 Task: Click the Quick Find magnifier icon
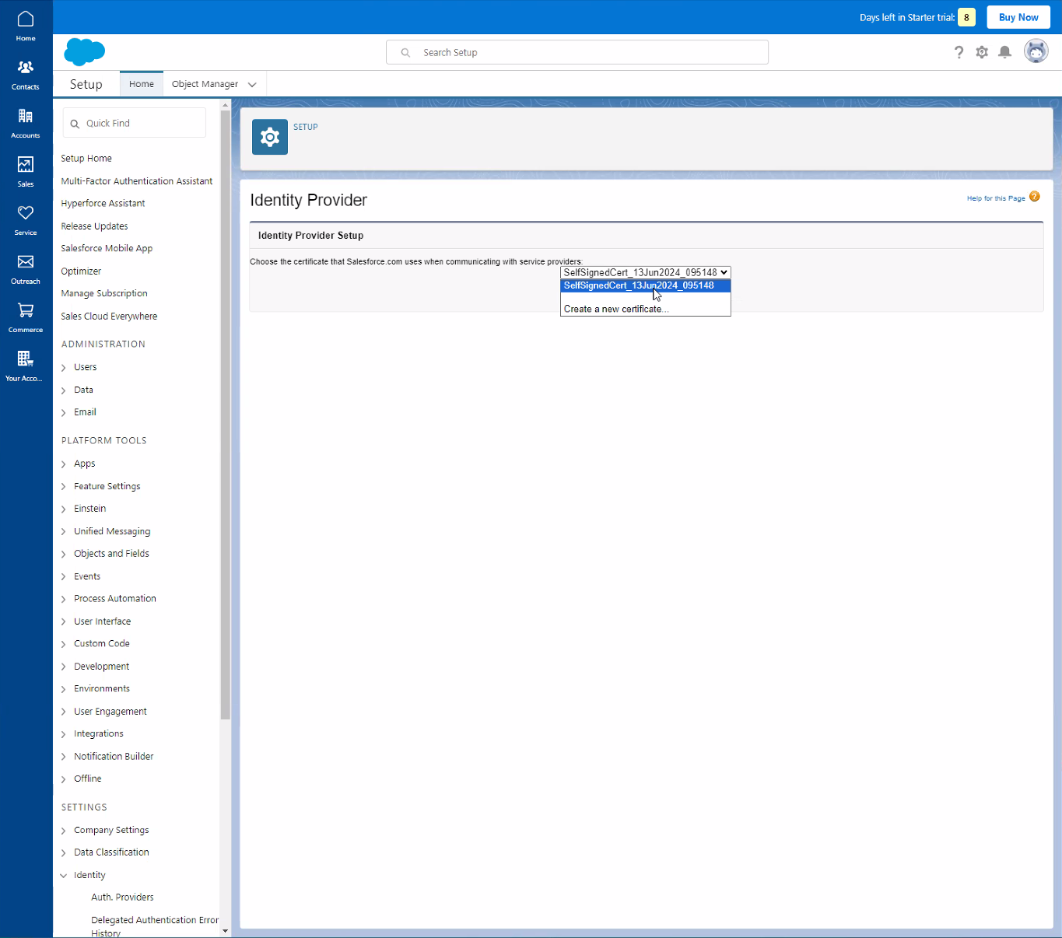coord(75,123)
